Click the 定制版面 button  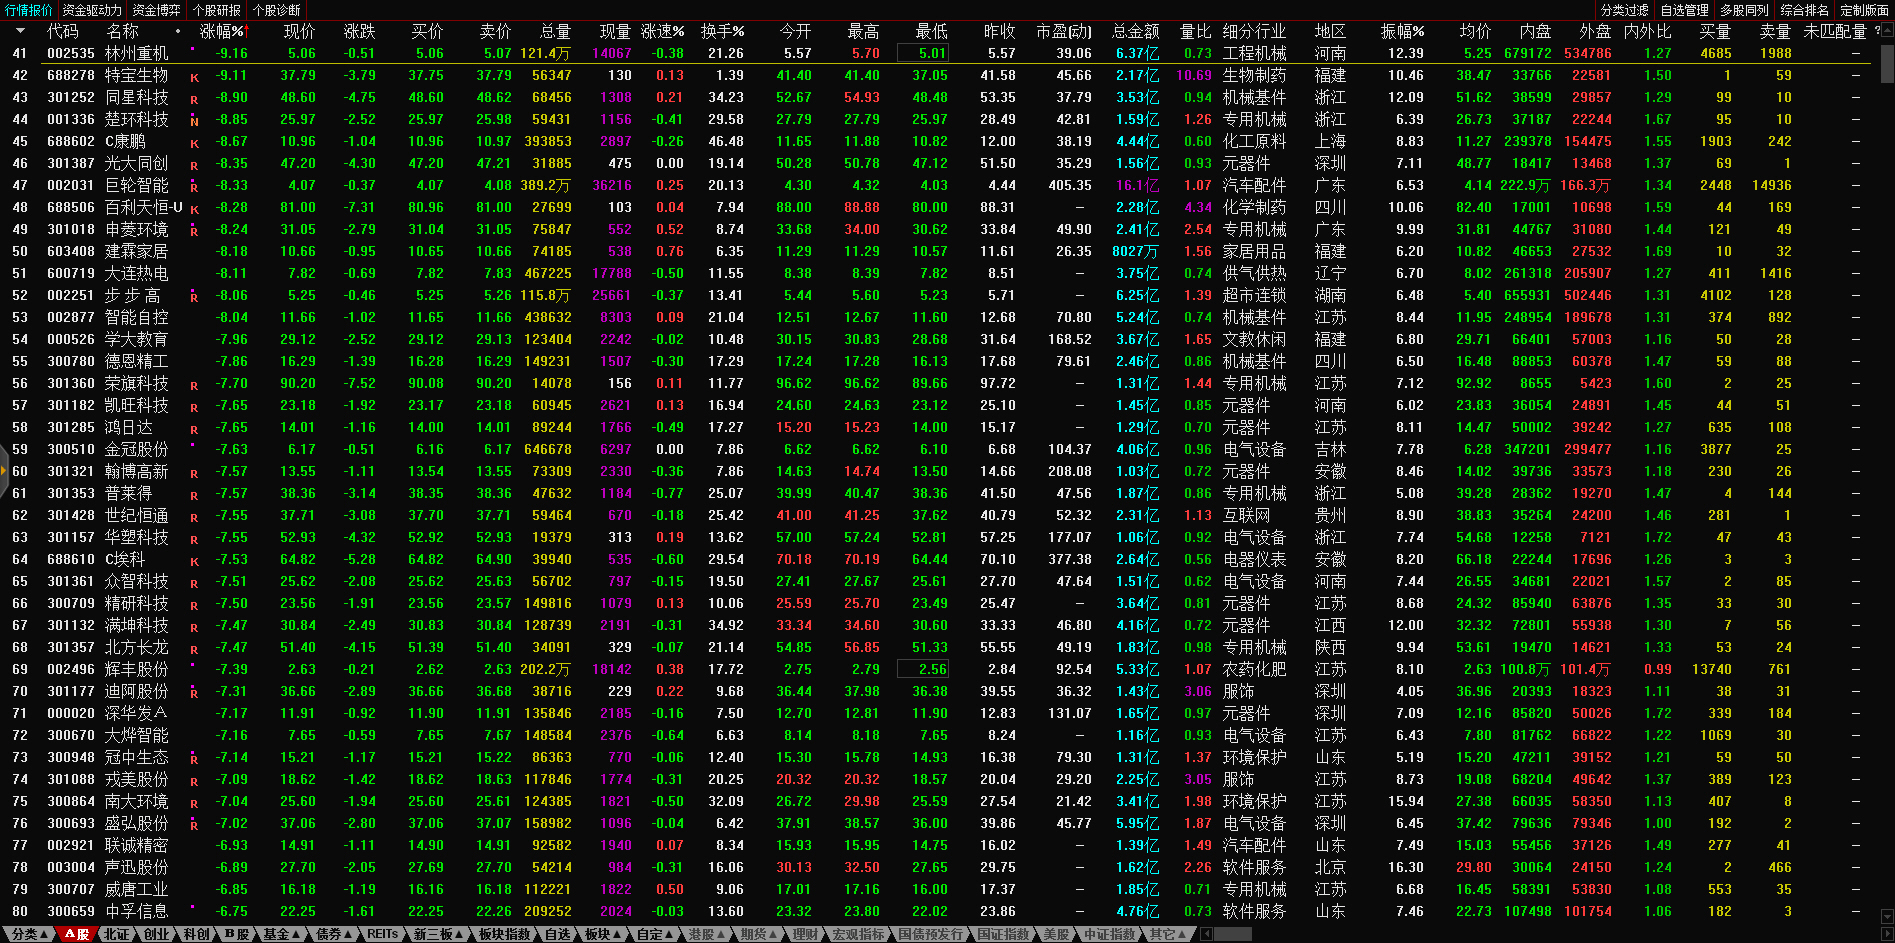tap(1864, 10)
